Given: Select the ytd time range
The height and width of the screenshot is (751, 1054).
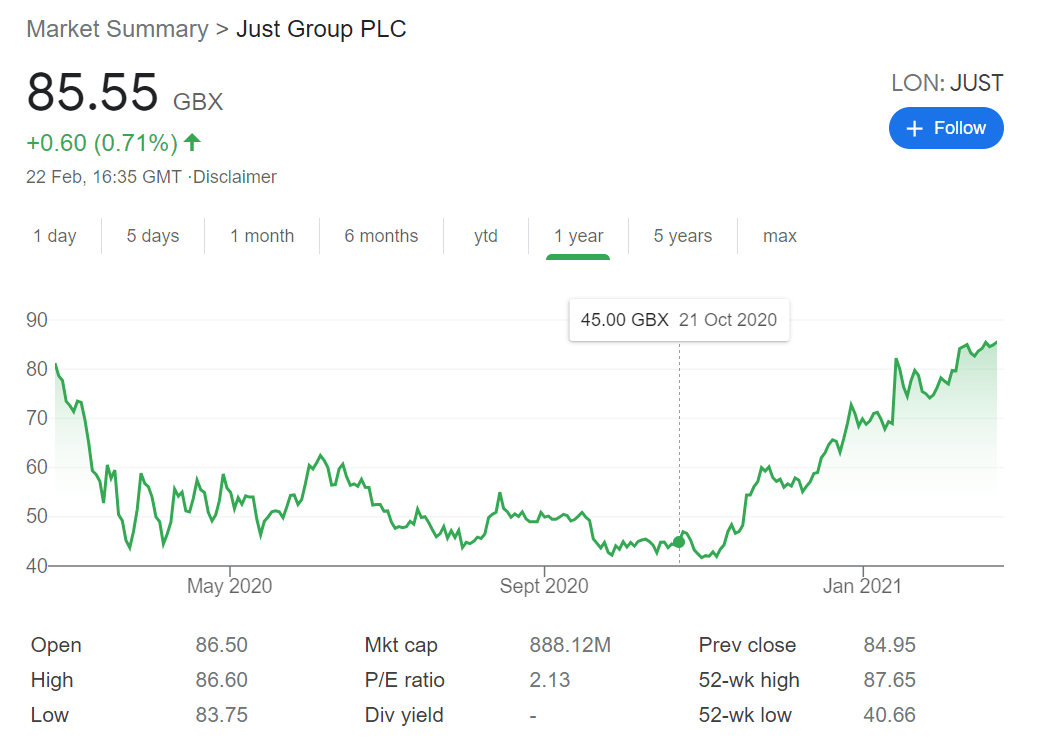Looking at the screenshot, I should (486, 236).
